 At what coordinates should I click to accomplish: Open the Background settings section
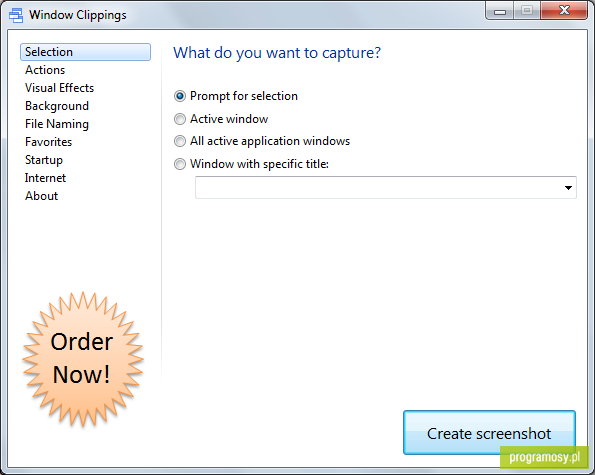click(x=57, y=106)
